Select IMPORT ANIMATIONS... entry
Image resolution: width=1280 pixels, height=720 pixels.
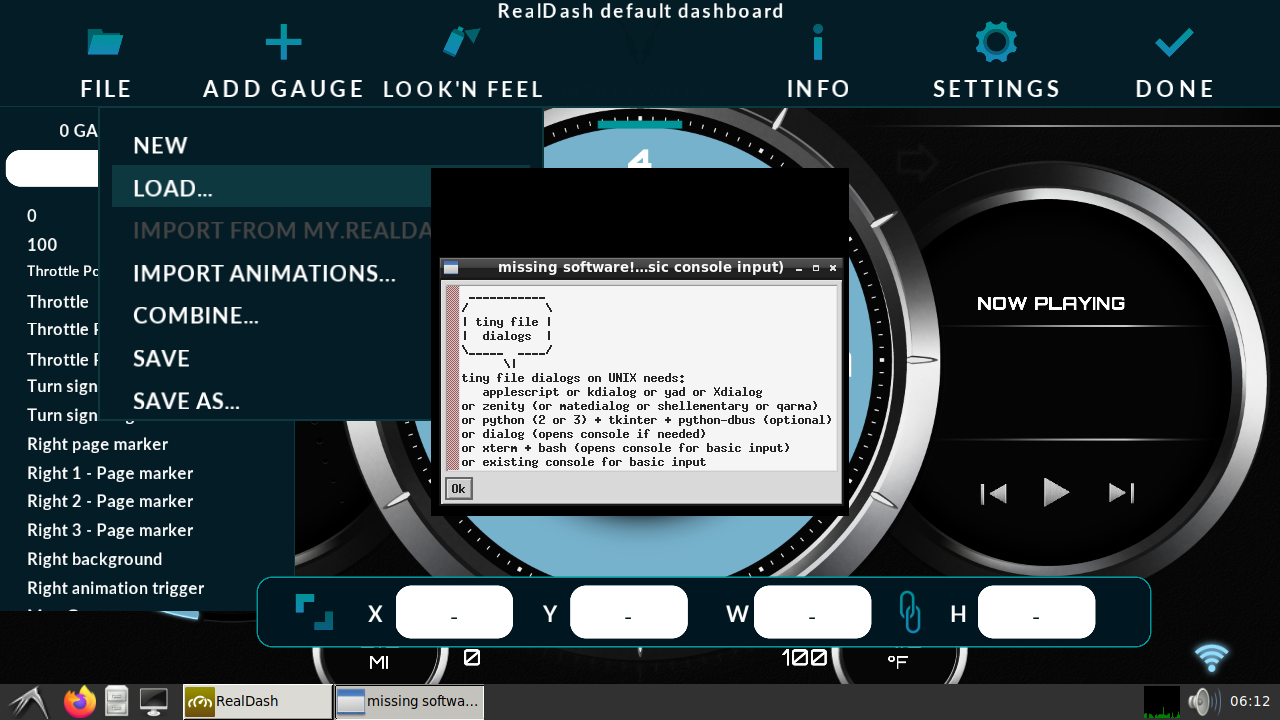pyautogui.click(x=264, y=273)
